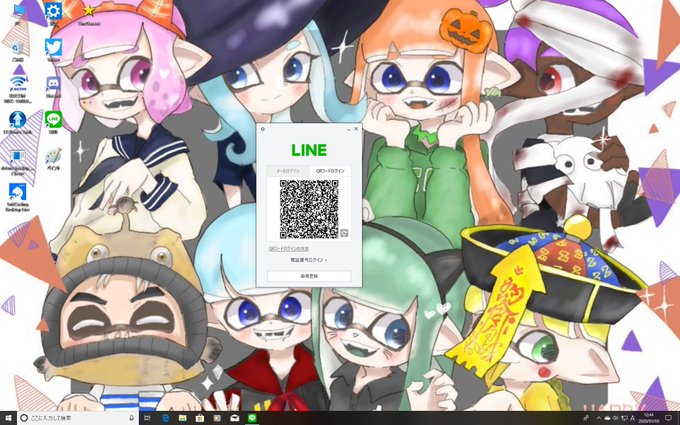Click the new registration button

(309, 276)
